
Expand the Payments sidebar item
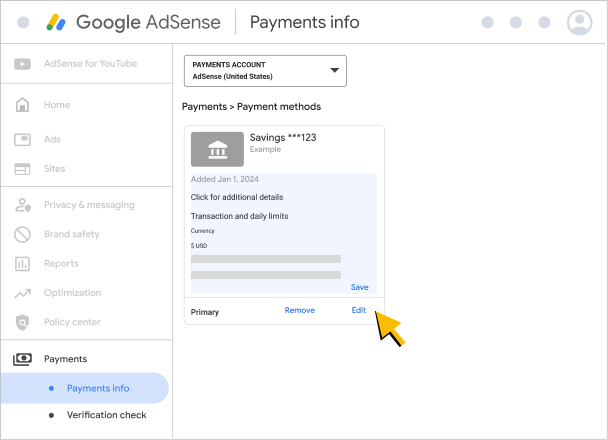click(x=66, y=359)
